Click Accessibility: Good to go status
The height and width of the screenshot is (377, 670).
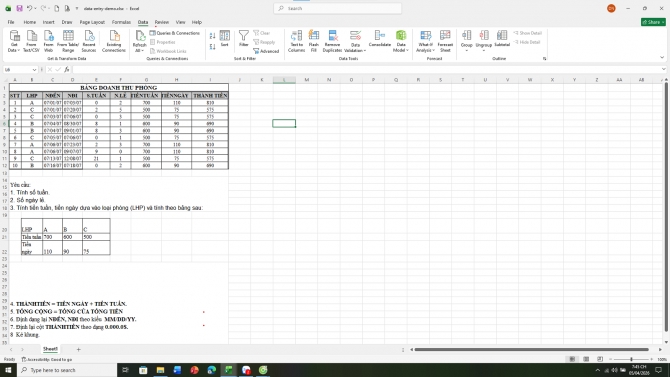(47, 359)
